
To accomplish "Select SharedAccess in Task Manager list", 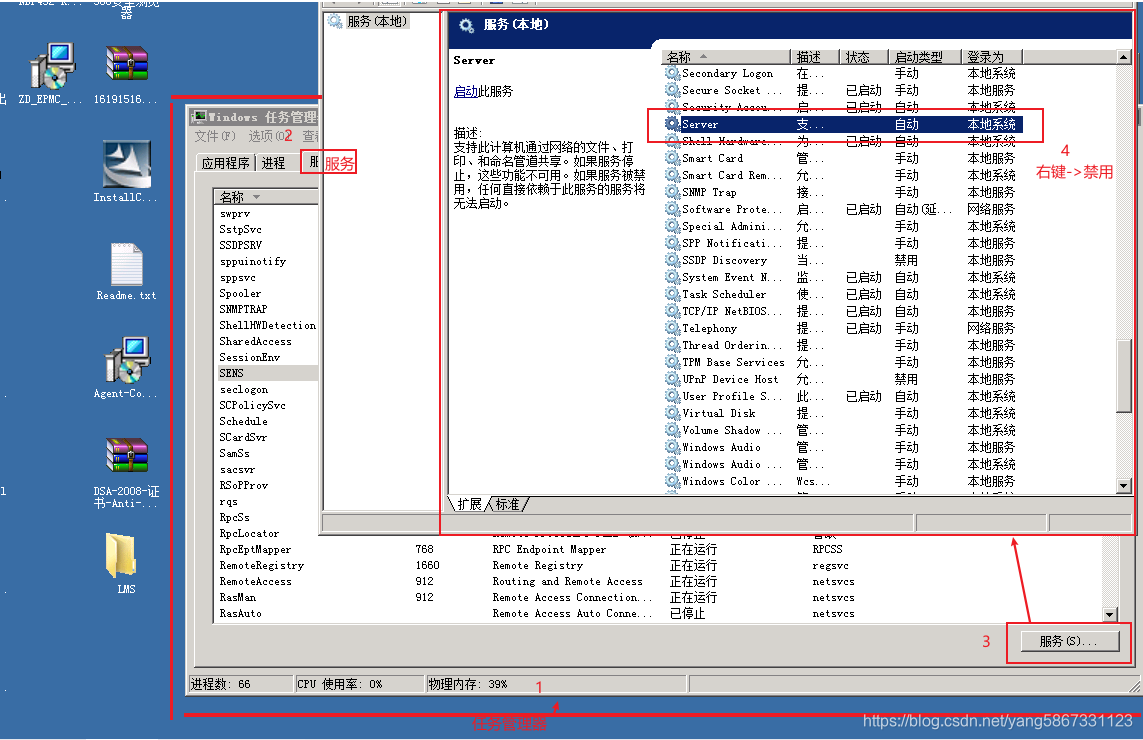I will tap(255, 341).
